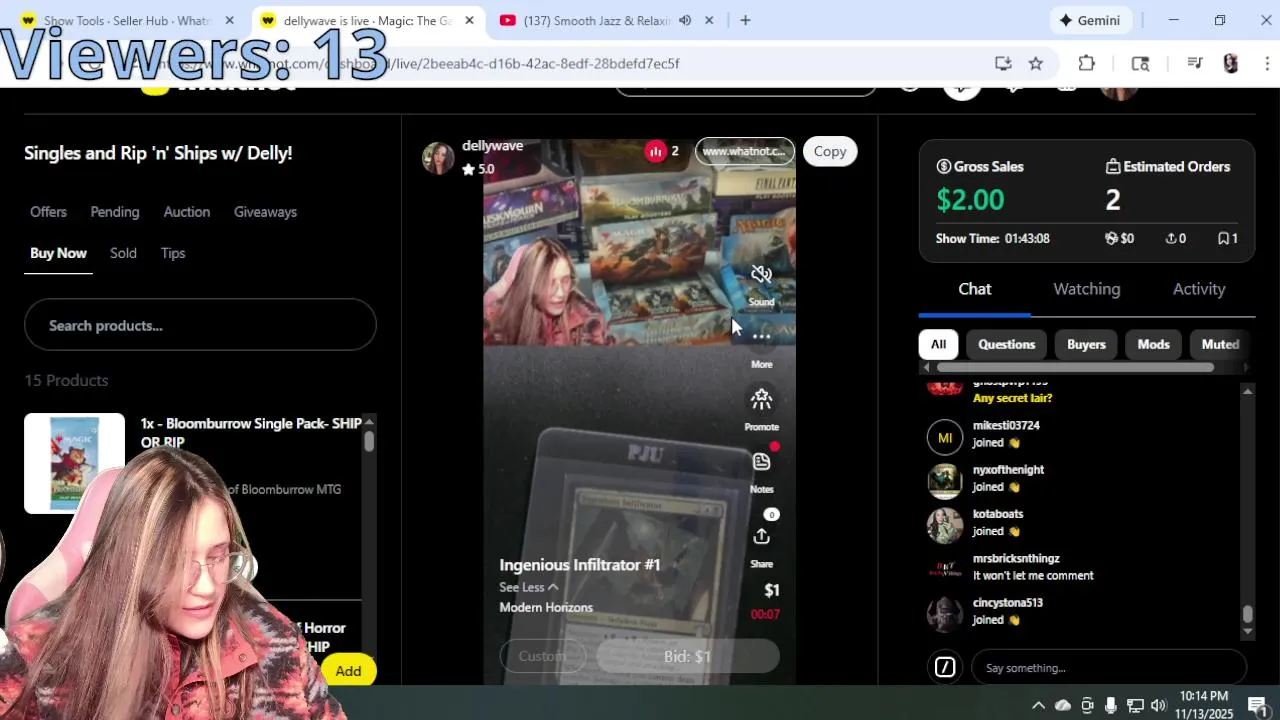Click the Copy link button

click(830, 151)
